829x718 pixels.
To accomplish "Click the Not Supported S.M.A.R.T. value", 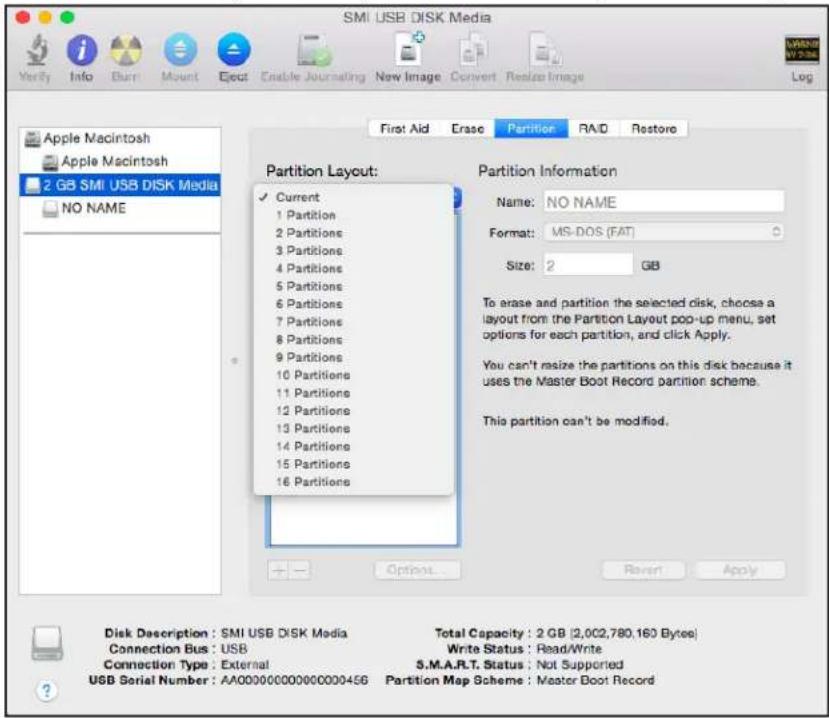I will click(580, 665).
